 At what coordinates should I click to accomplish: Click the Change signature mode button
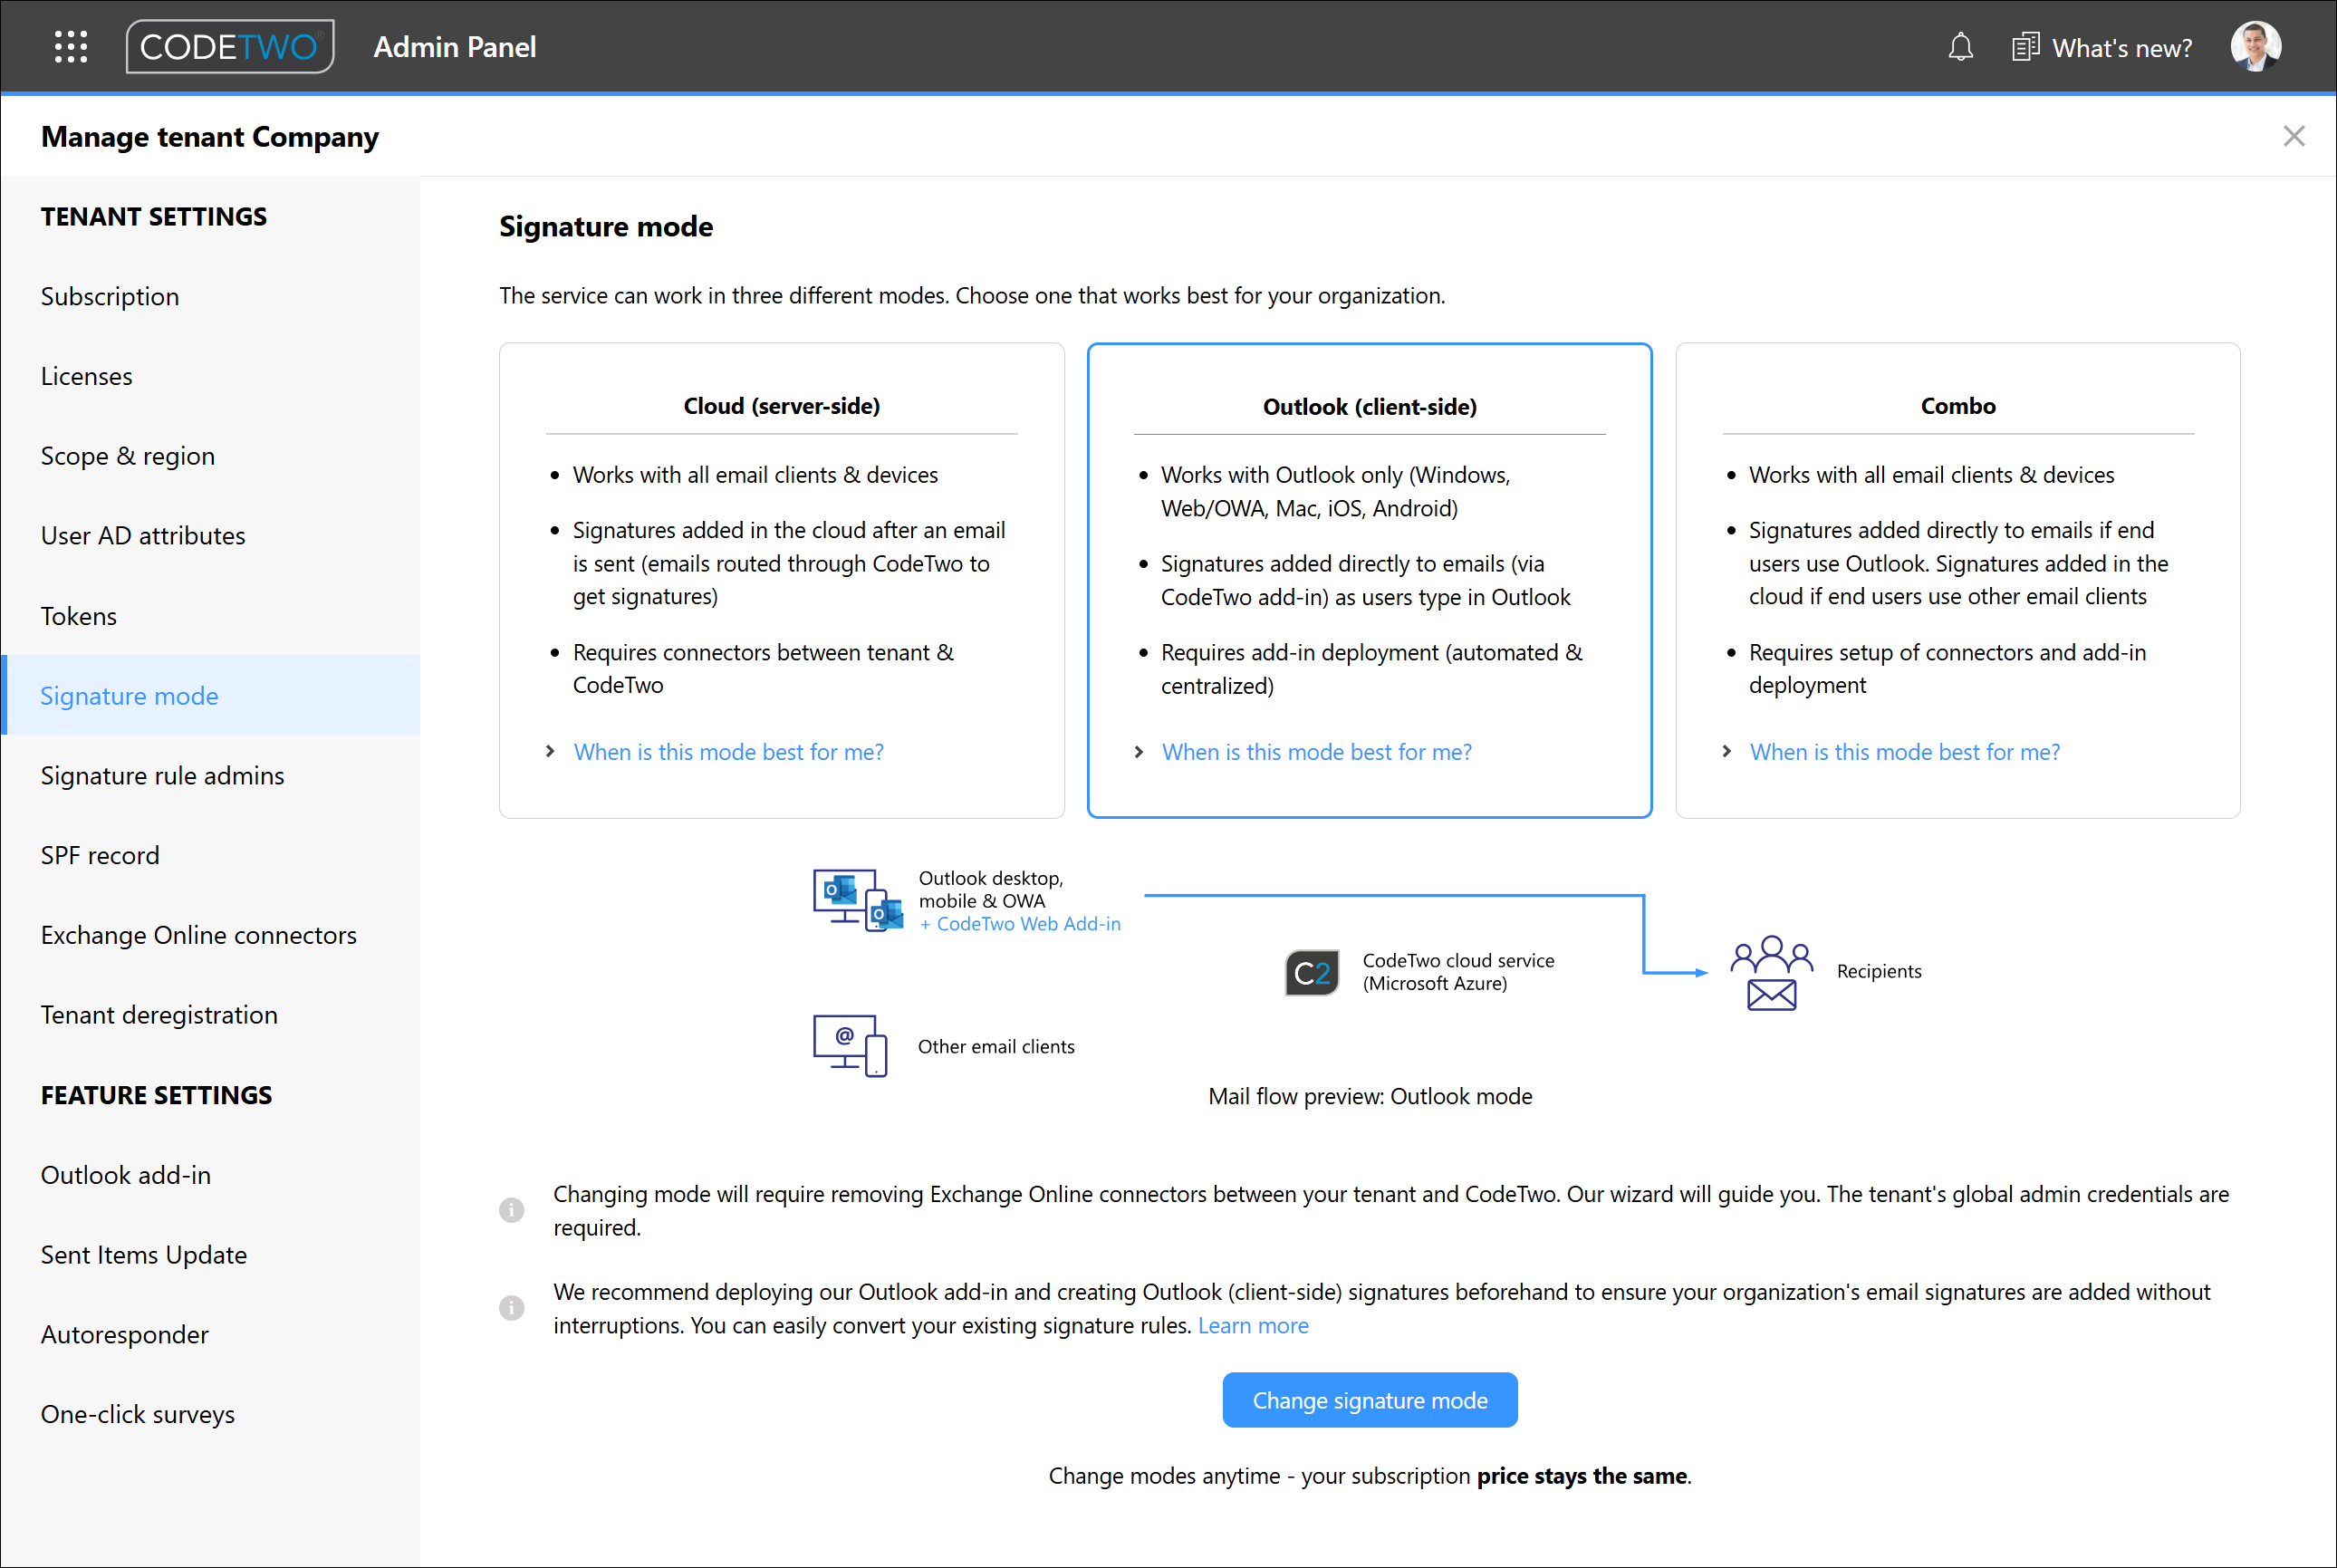(1369, 1400)
